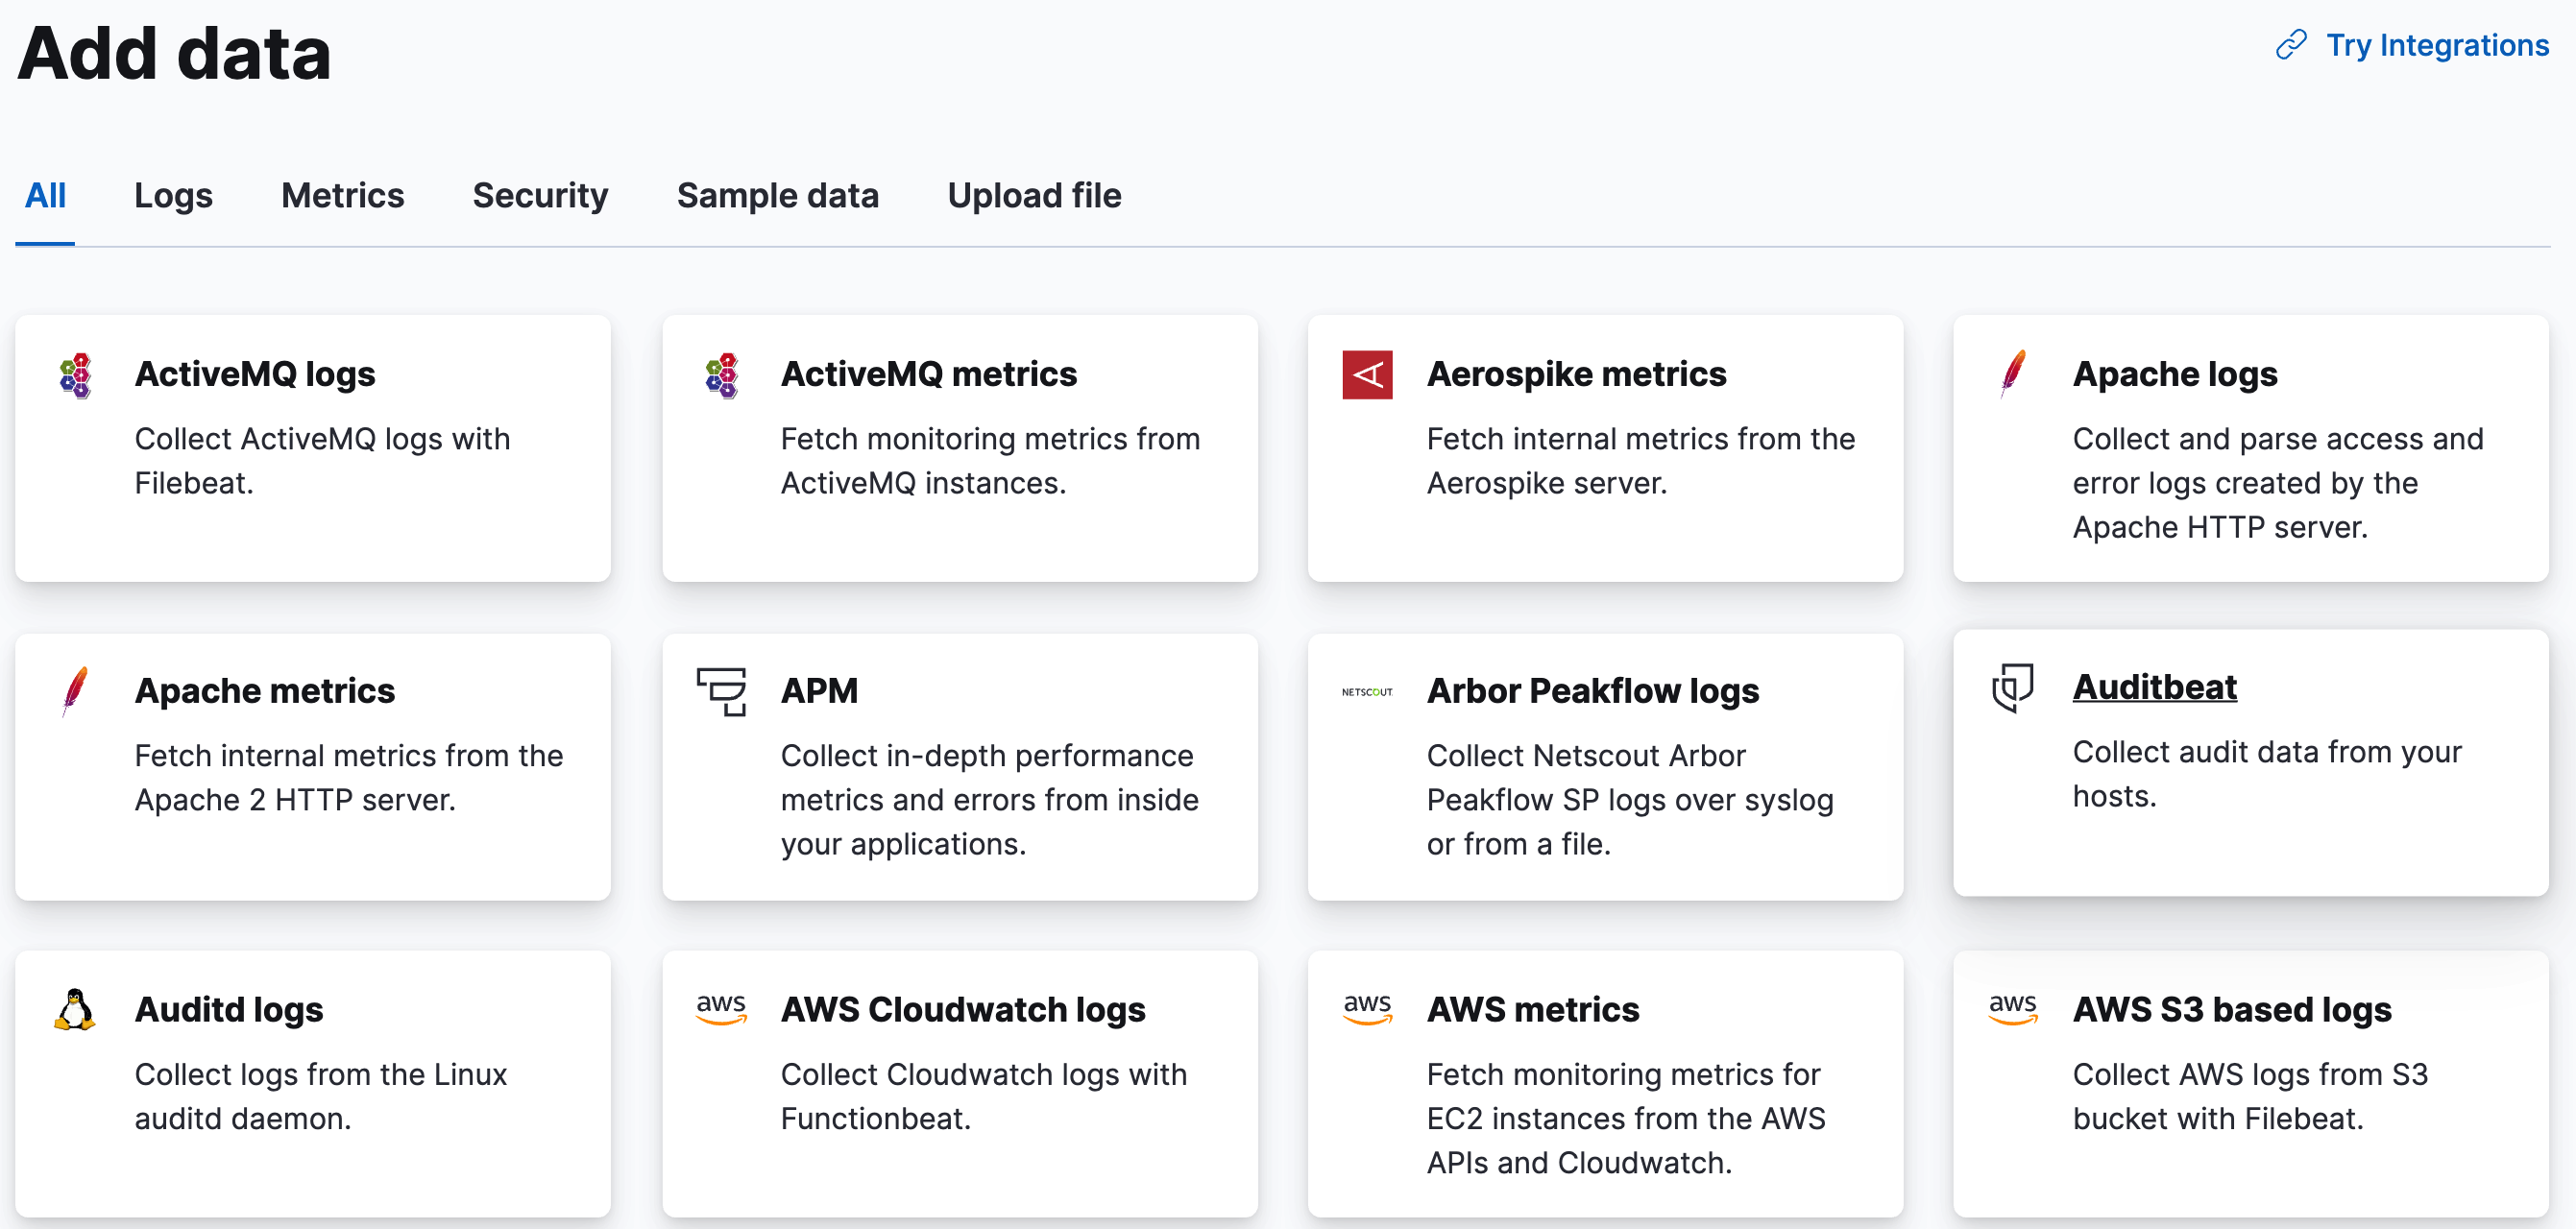
Task: Switch to the Logs tab
Action: 173,196
